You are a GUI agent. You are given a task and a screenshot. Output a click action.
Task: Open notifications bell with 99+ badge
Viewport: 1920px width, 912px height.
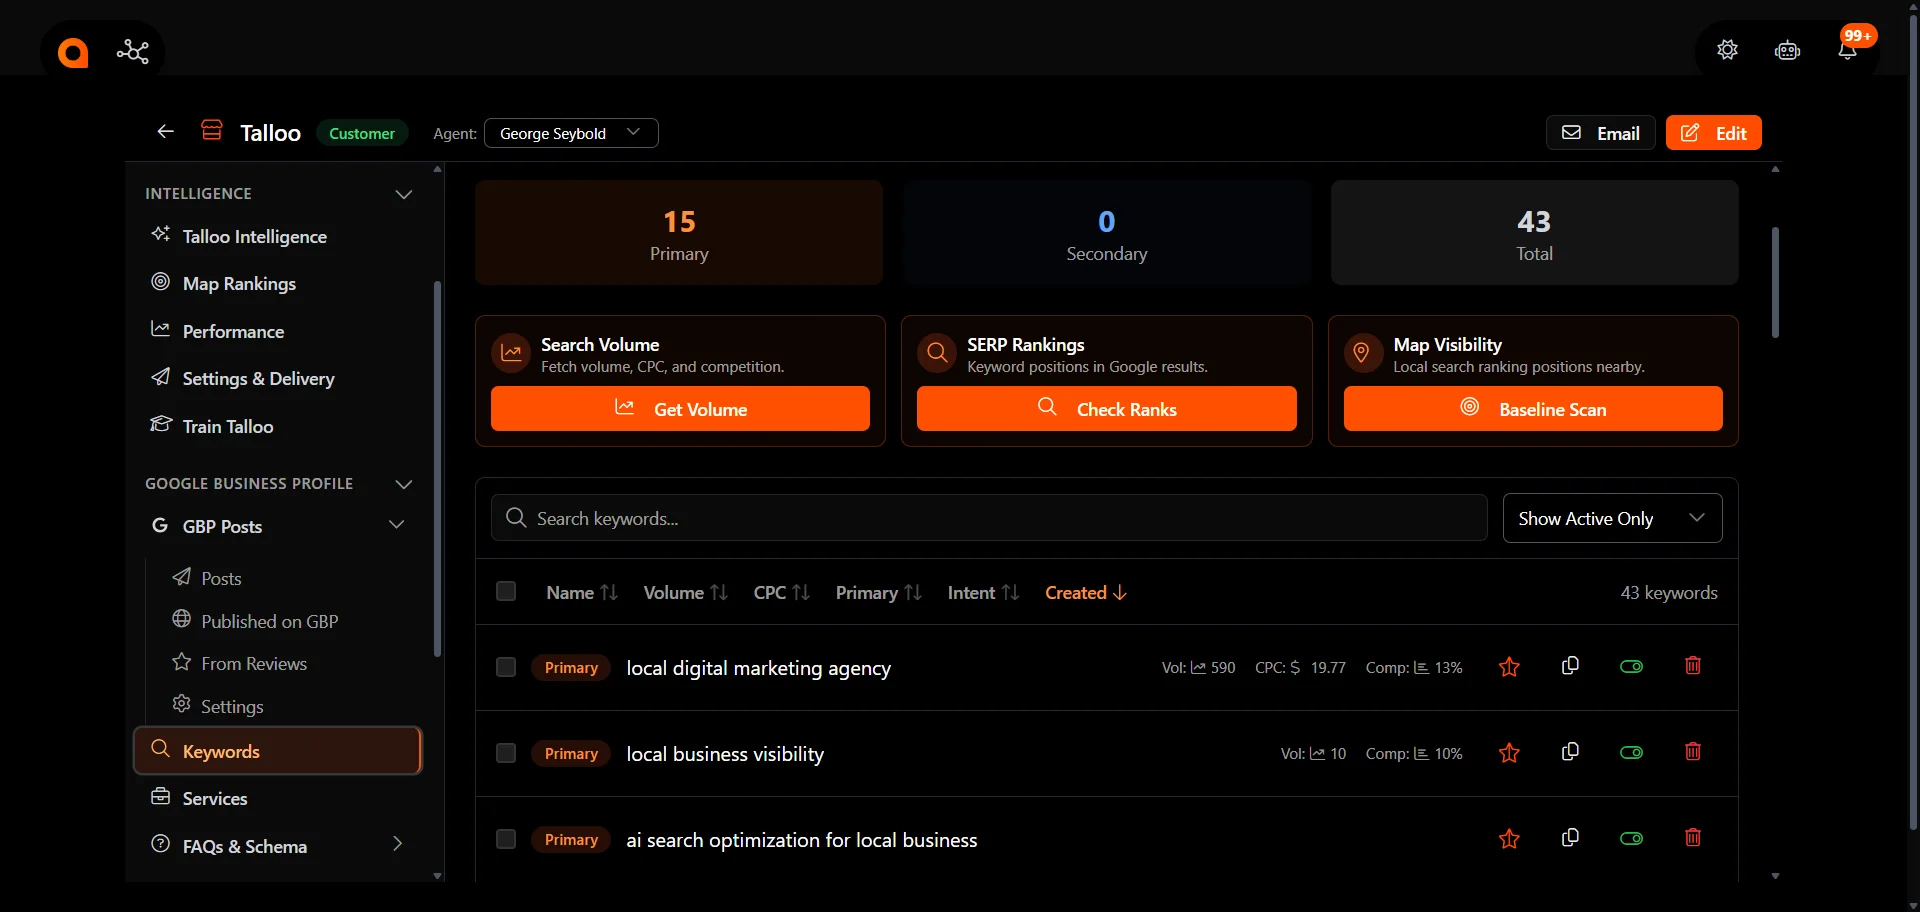1848,49
